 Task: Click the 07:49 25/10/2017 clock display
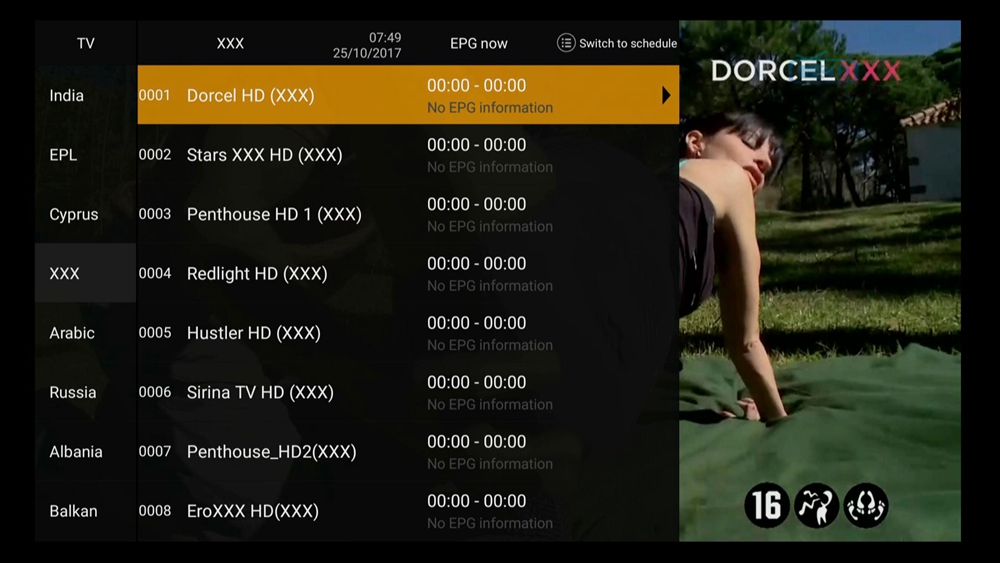click(x=367, y=45)
